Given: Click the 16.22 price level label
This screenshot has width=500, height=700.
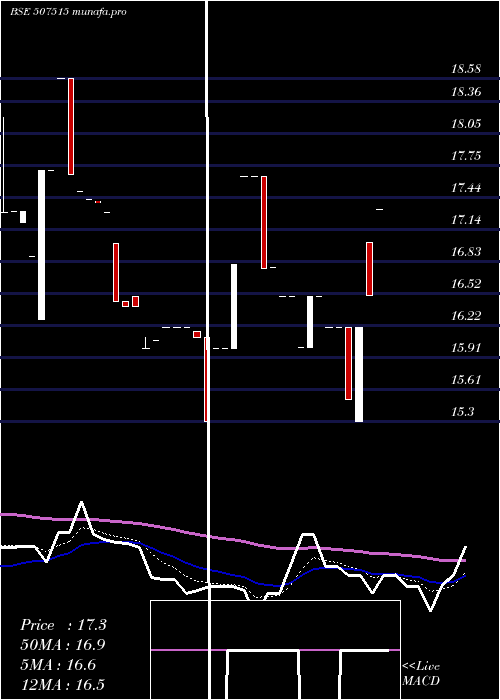Looking at the screenshot, I should click(466, 316).
